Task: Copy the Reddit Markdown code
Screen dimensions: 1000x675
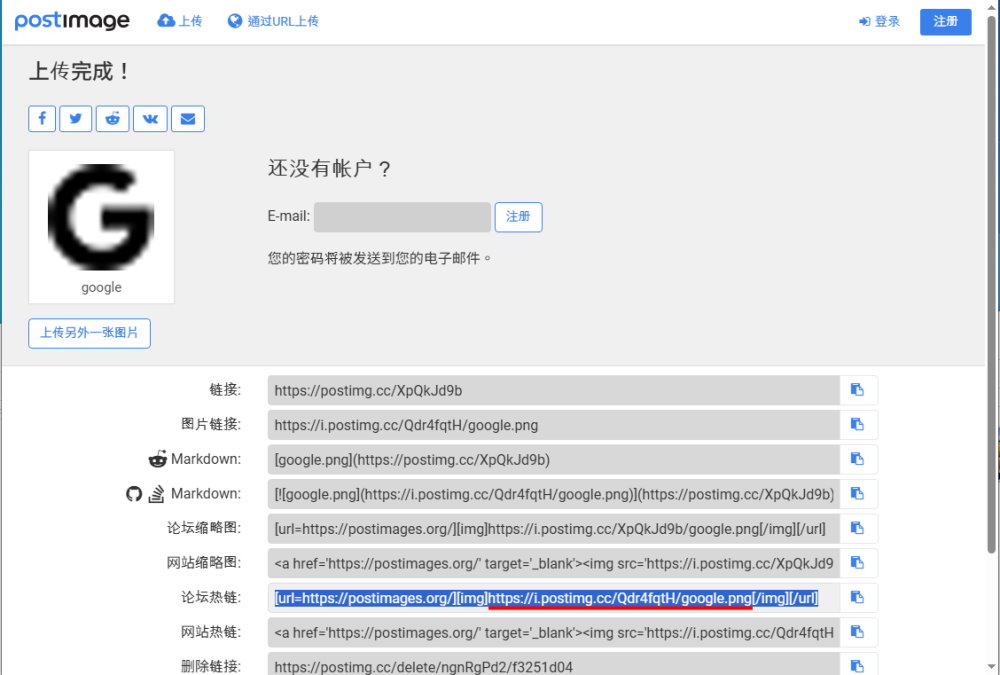Action: pyautogui.click(x=858, y=459)
